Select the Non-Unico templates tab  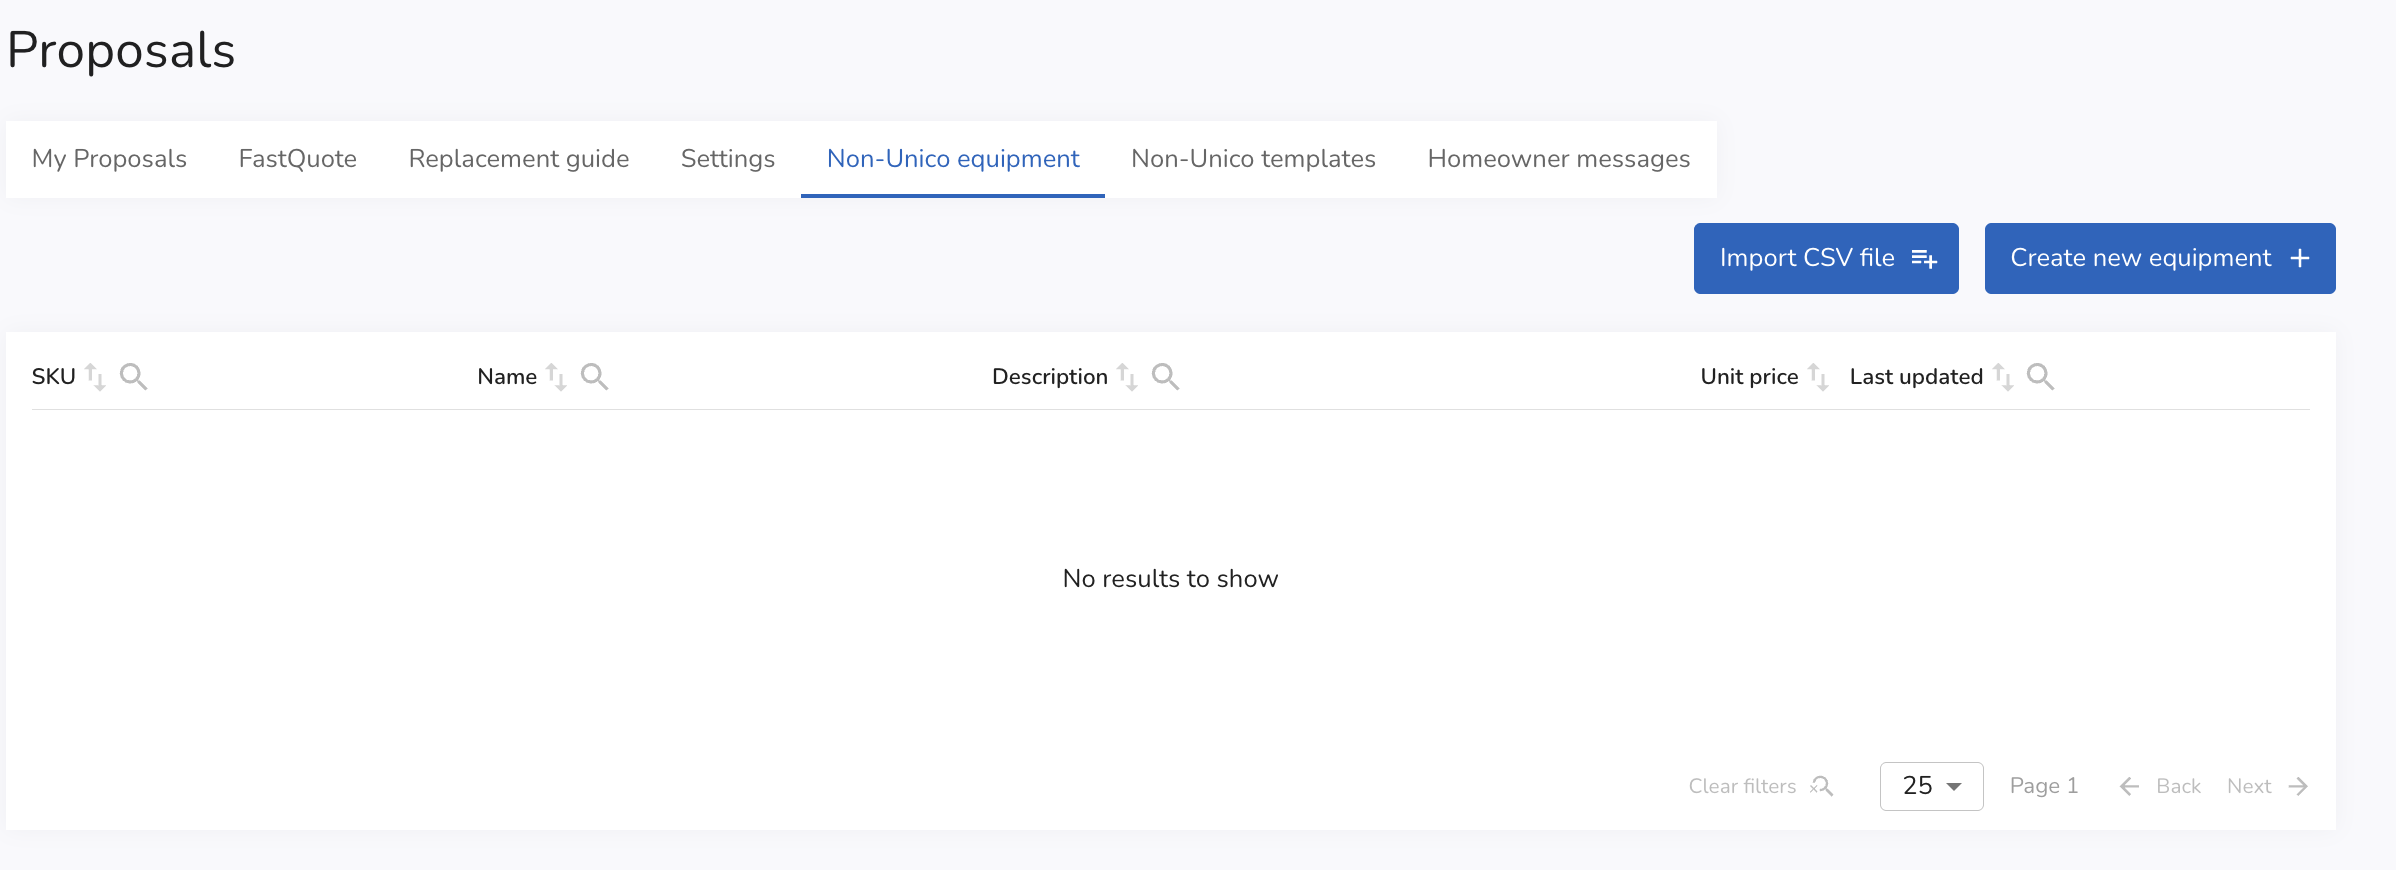point(1253,159)
